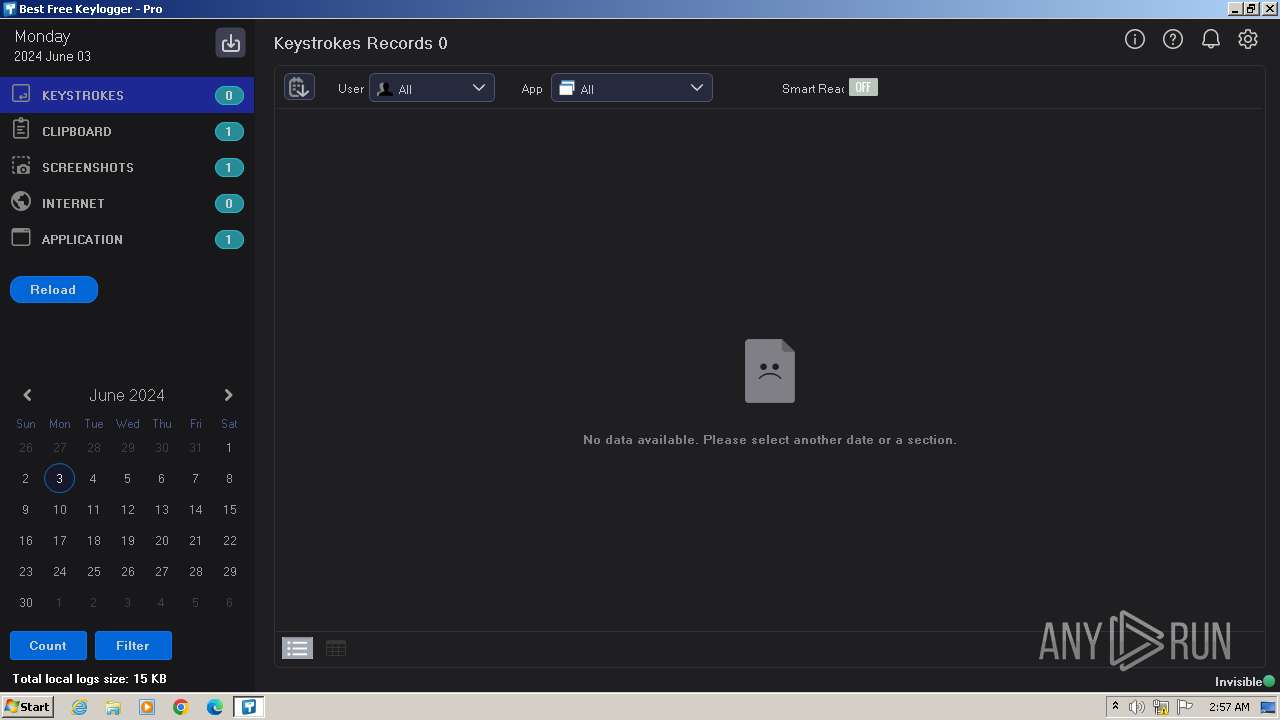Click the Clipboard count badge
This screenshot has height=720, width=1280.
[229, 131]
